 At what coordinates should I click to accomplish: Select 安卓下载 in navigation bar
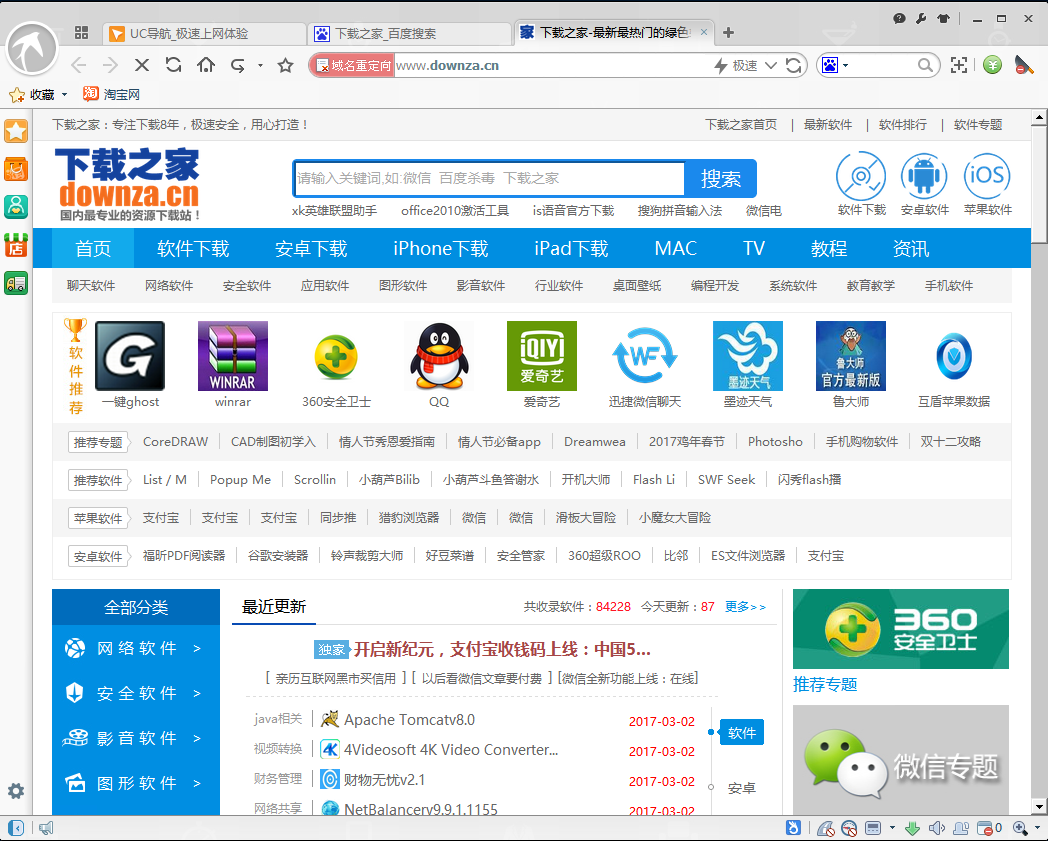(311, 249)
